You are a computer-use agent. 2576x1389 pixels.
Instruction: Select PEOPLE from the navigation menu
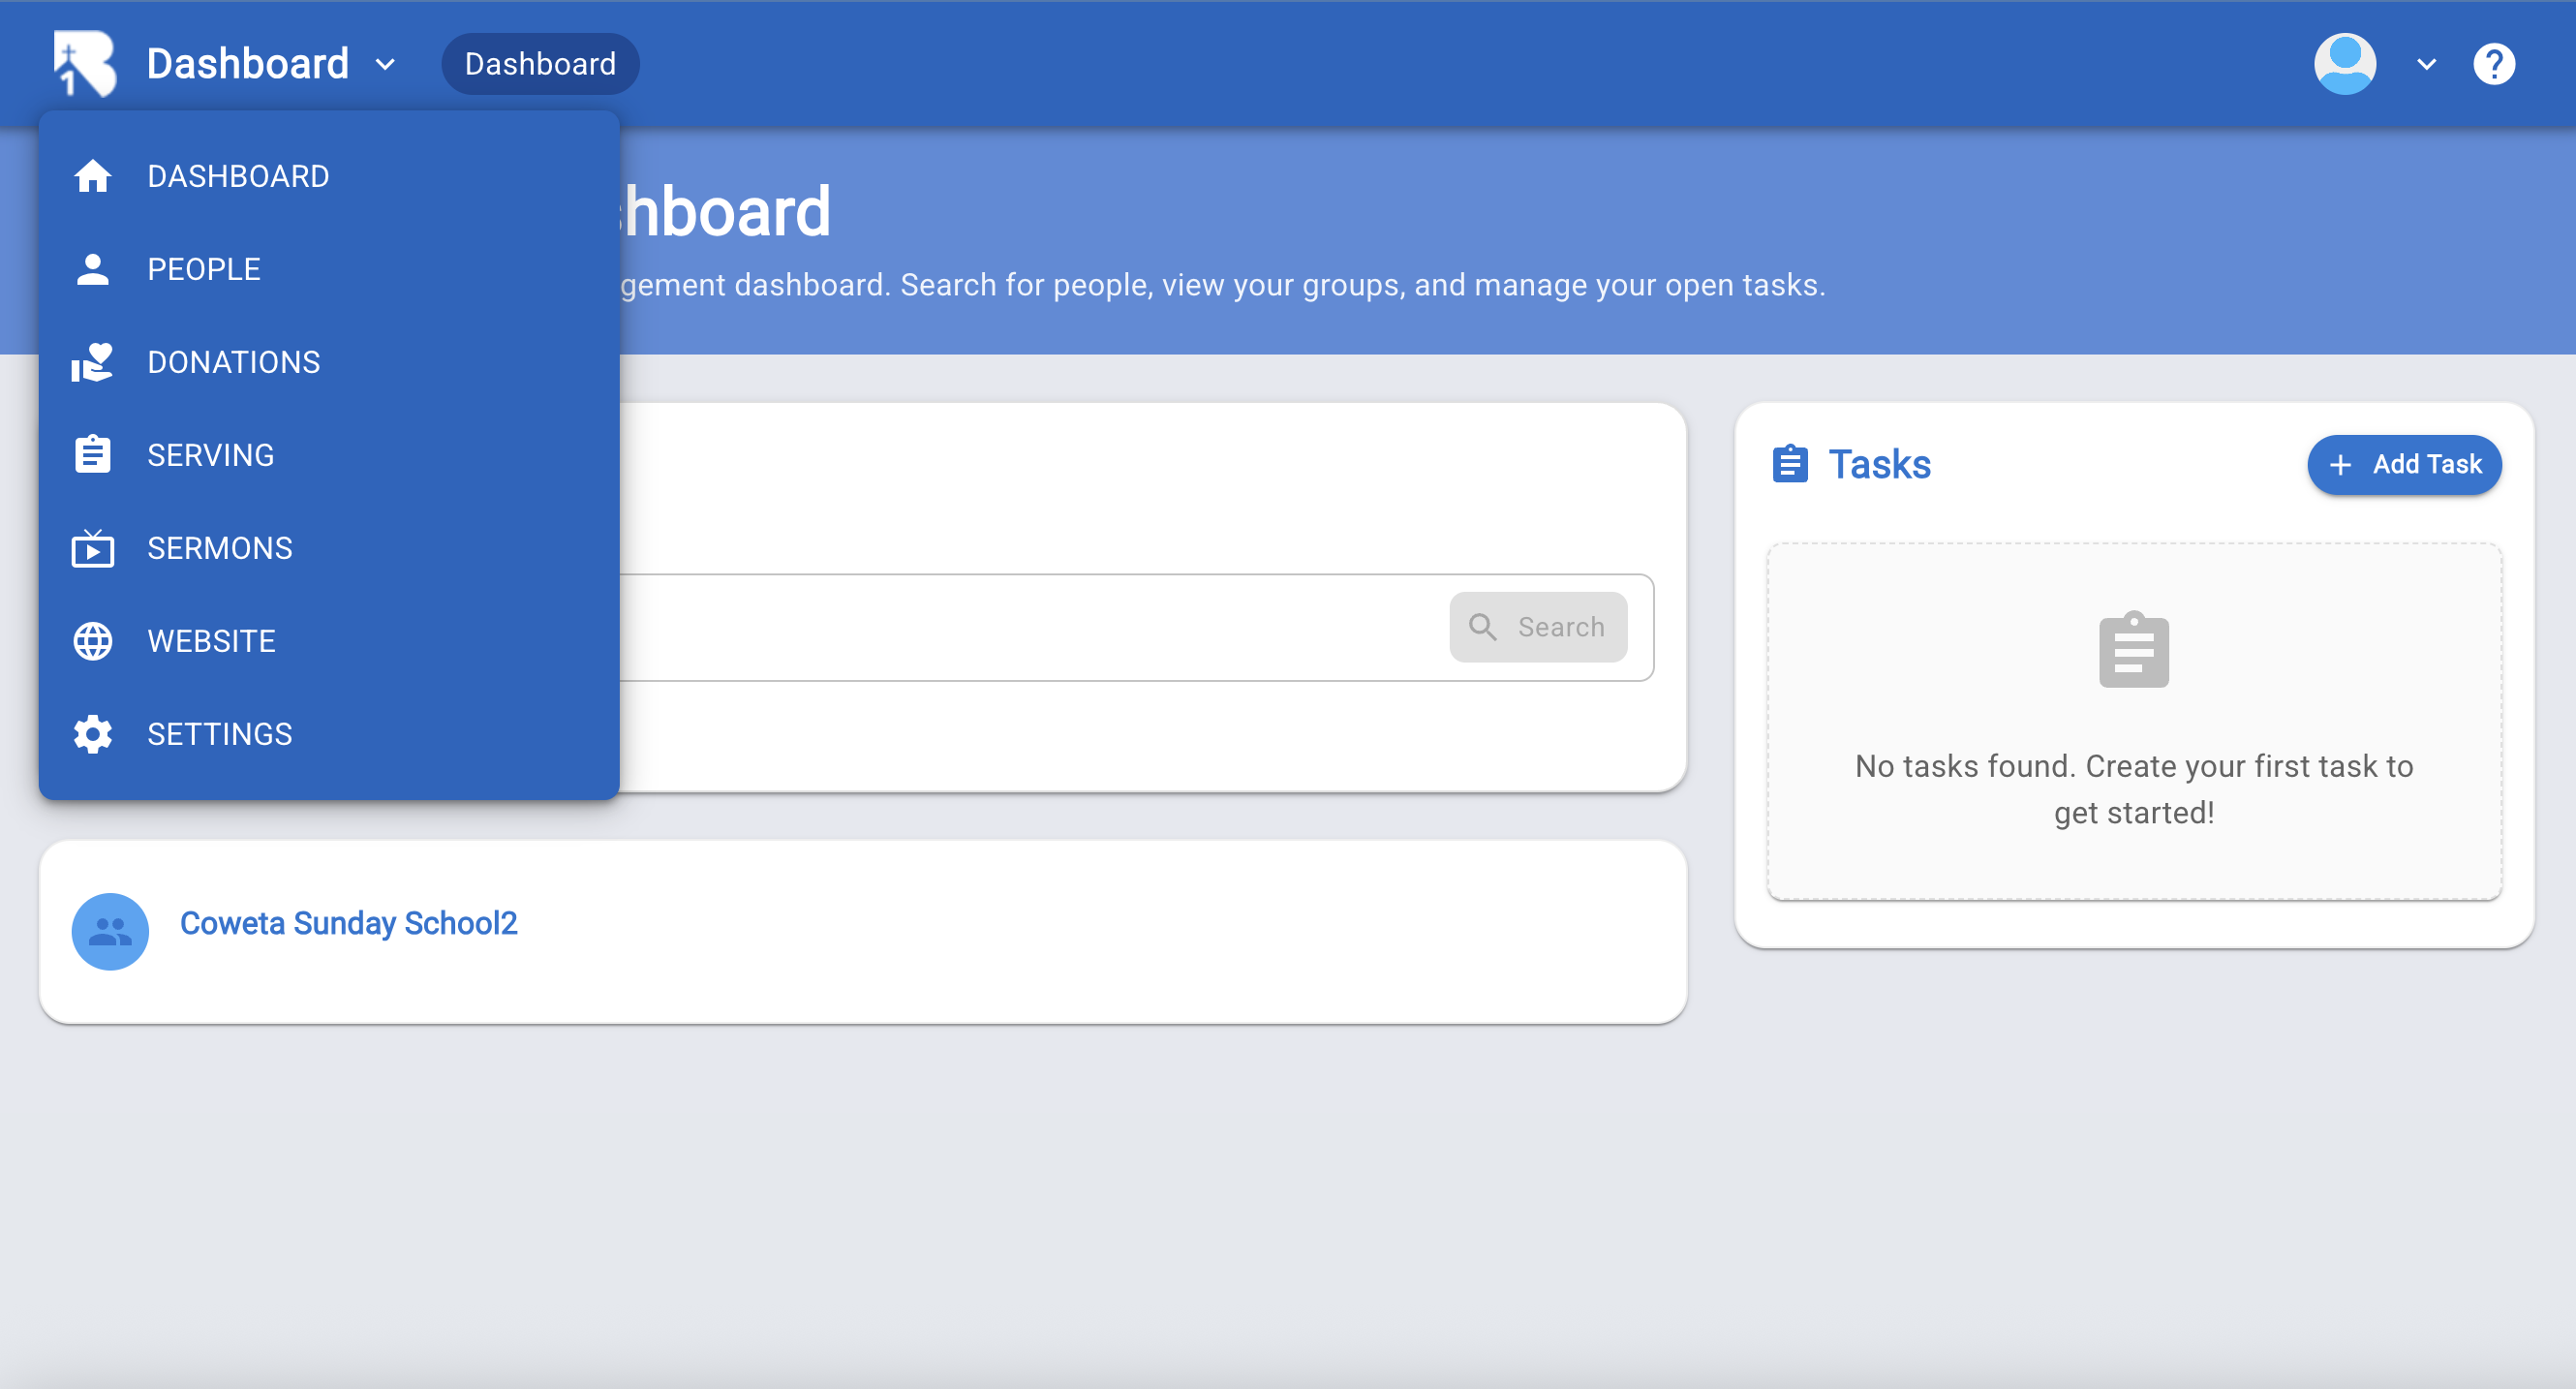pyautogui.click(x=204, y=269)
